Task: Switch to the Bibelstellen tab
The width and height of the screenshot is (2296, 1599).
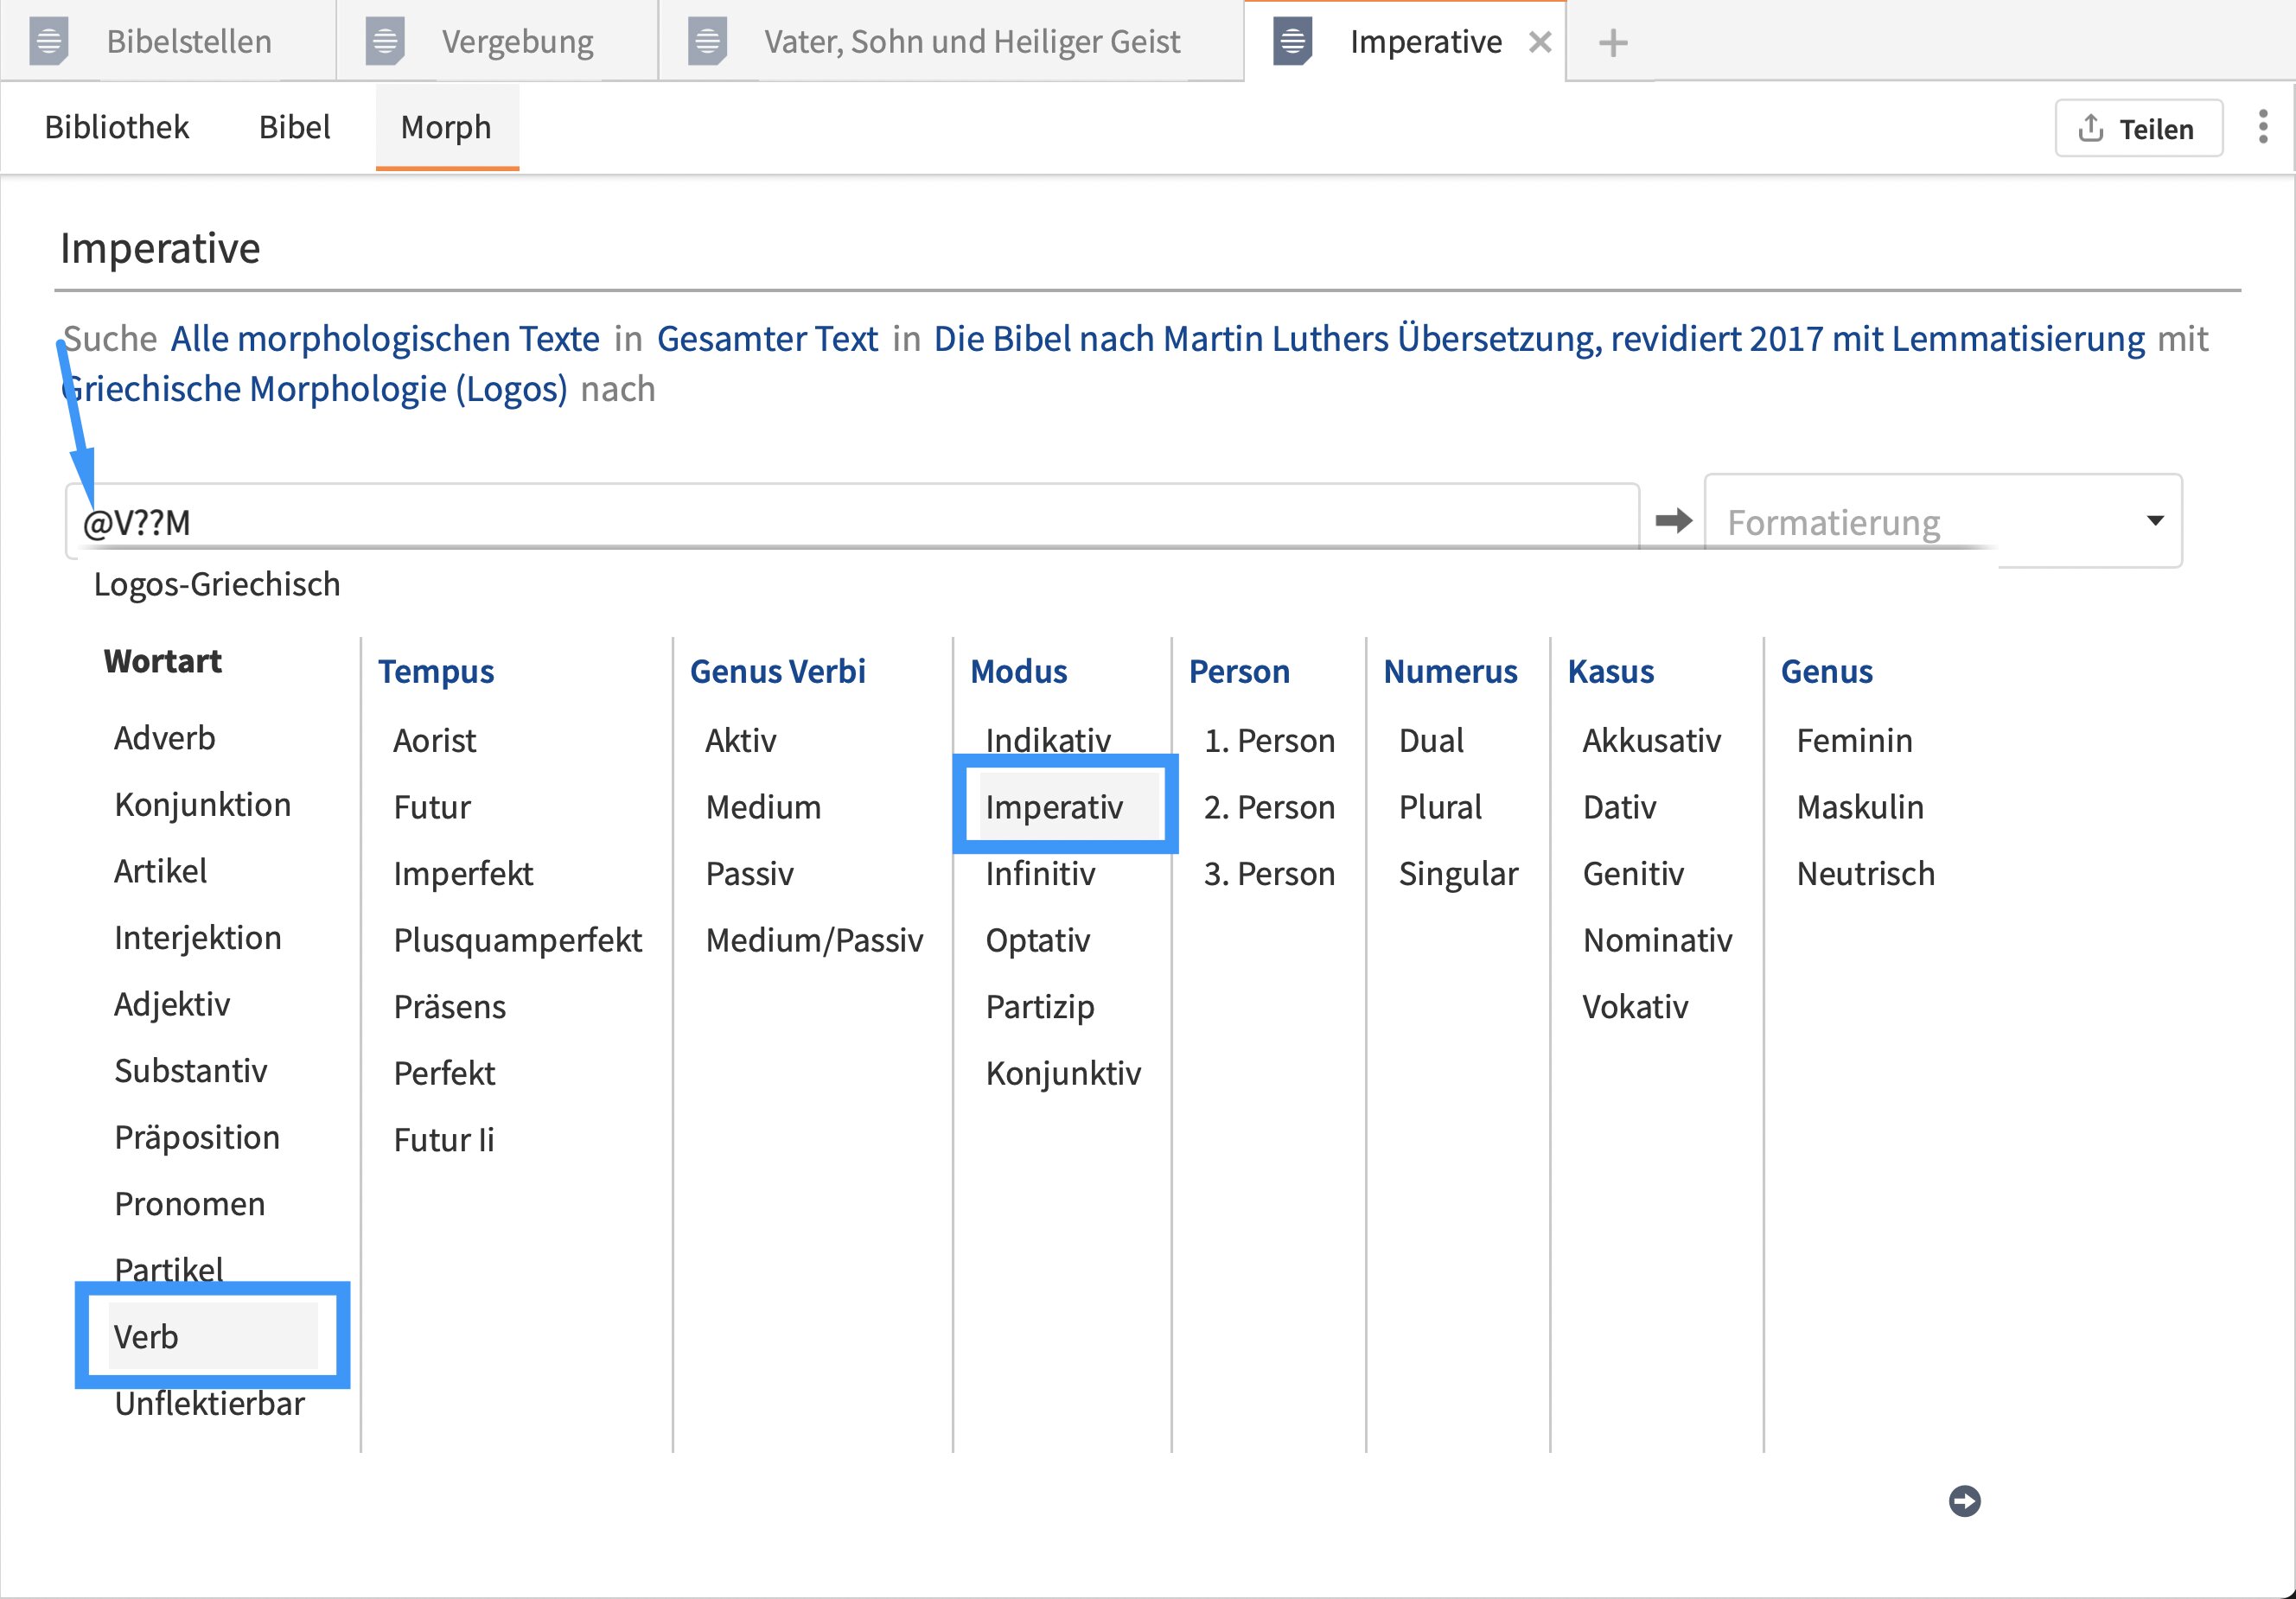Action: click(x=167, y=42)
